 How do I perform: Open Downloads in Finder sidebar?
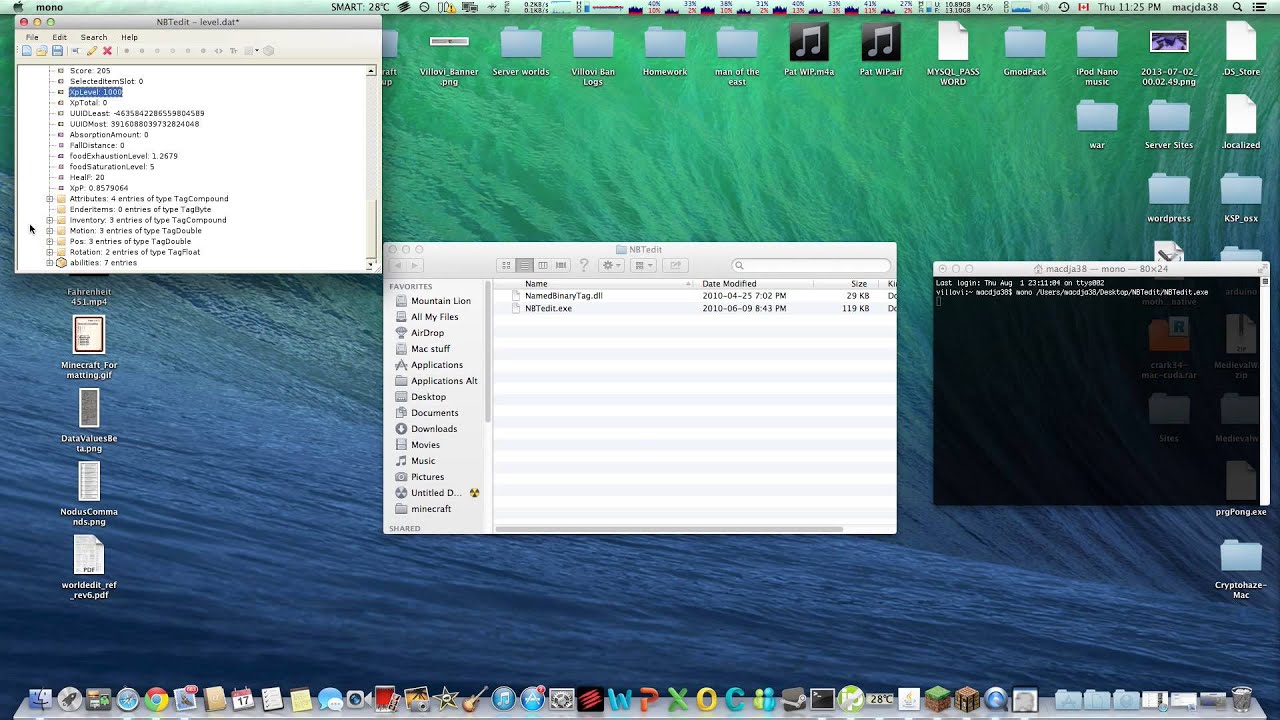point(434,429)
